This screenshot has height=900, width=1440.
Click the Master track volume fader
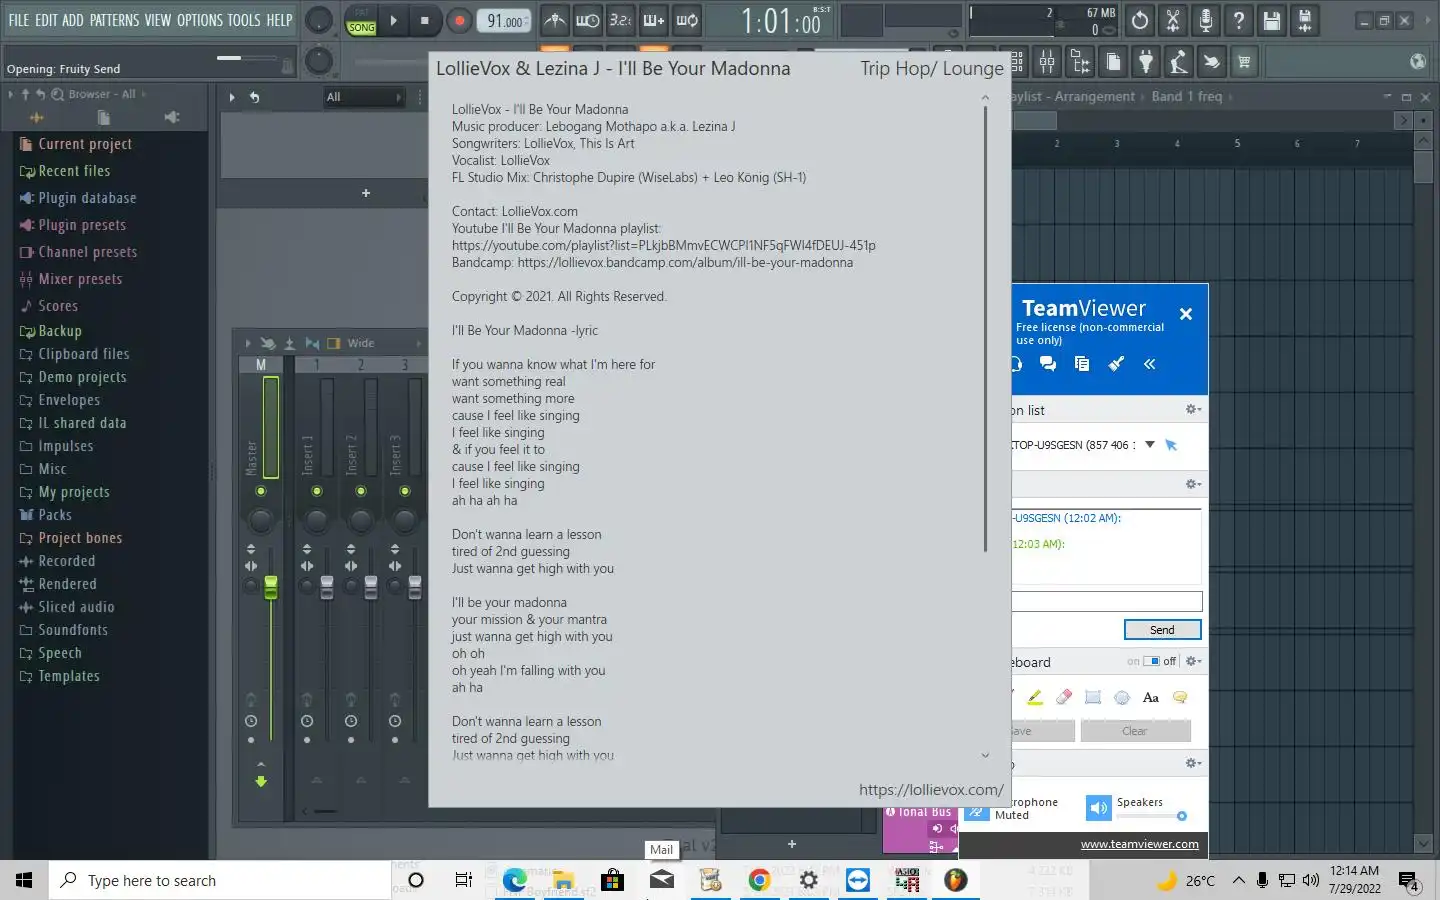(x=271, y=588)
